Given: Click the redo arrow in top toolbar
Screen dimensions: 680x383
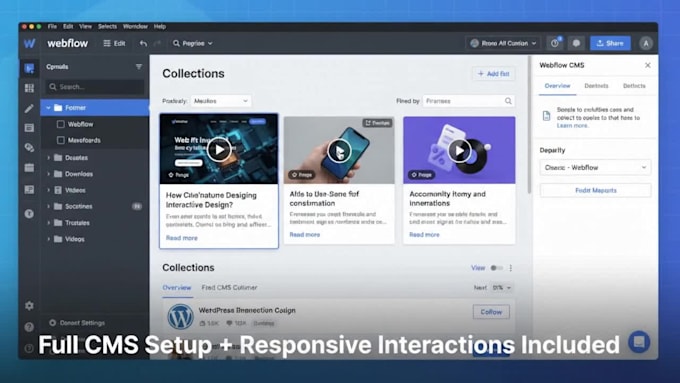Looking at the screenshot, I should 157,43.
